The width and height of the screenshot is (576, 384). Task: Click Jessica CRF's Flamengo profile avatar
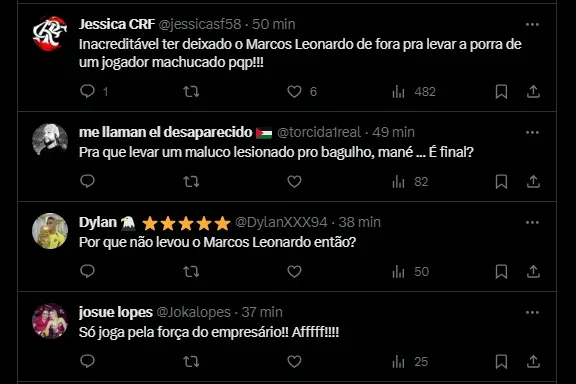tap(50, 33)
